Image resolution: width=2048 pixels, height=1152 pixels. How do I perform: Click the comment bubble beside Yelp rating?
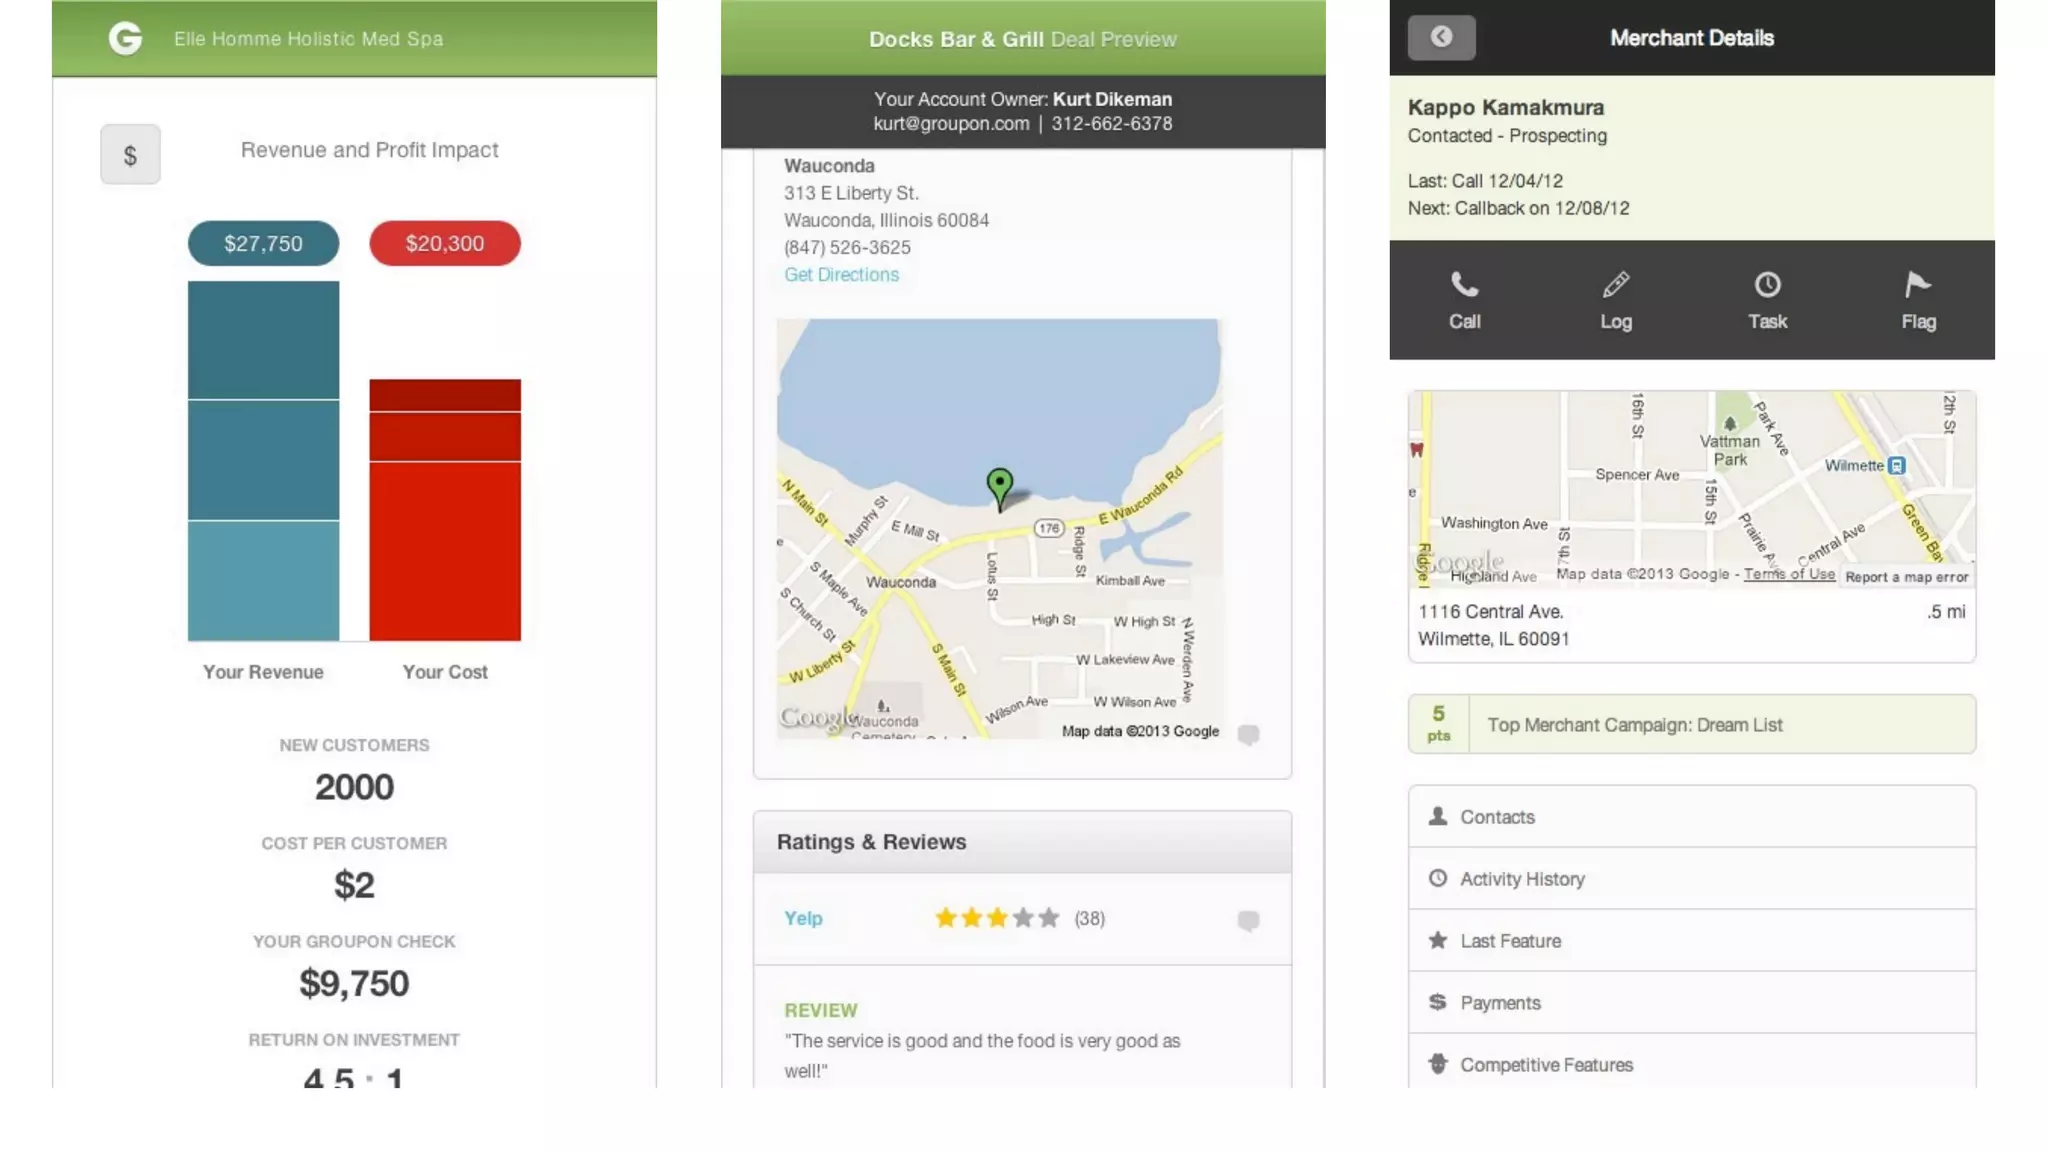1248,920
